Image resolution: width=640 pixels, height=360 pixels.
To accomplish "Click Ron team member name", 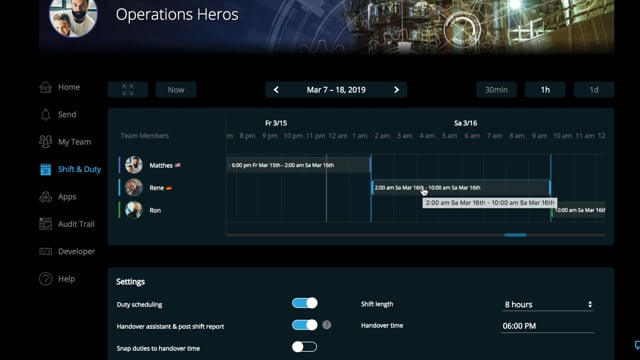I will (x=155, y=210).
